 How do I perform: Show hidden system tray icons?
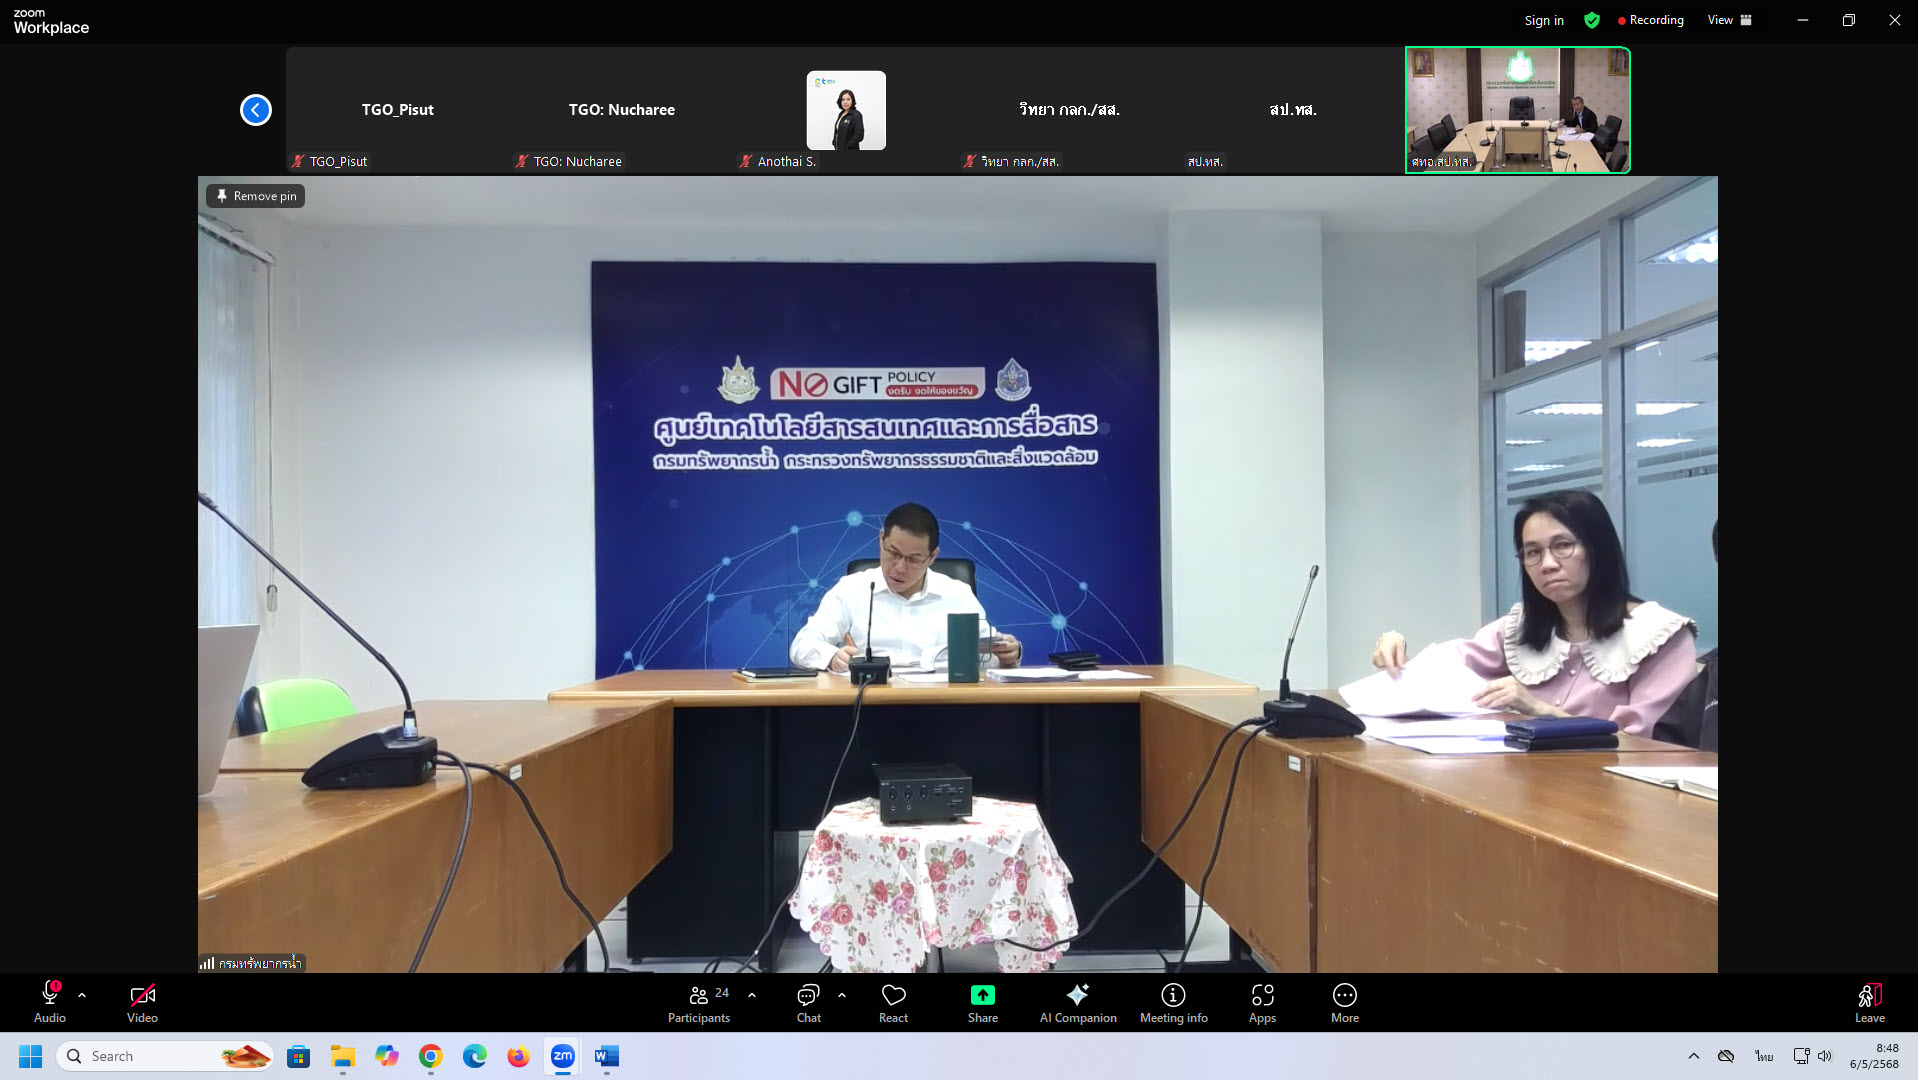pyautogui.click(x=1694, y=1056)
